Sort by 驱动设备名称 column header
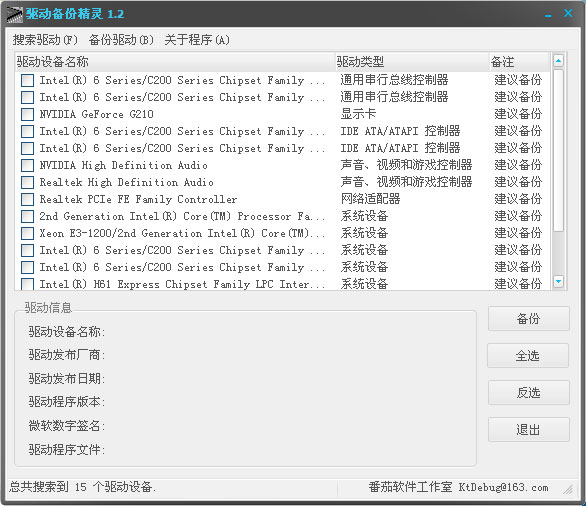The image size is (586, 506). pos(175,62)
